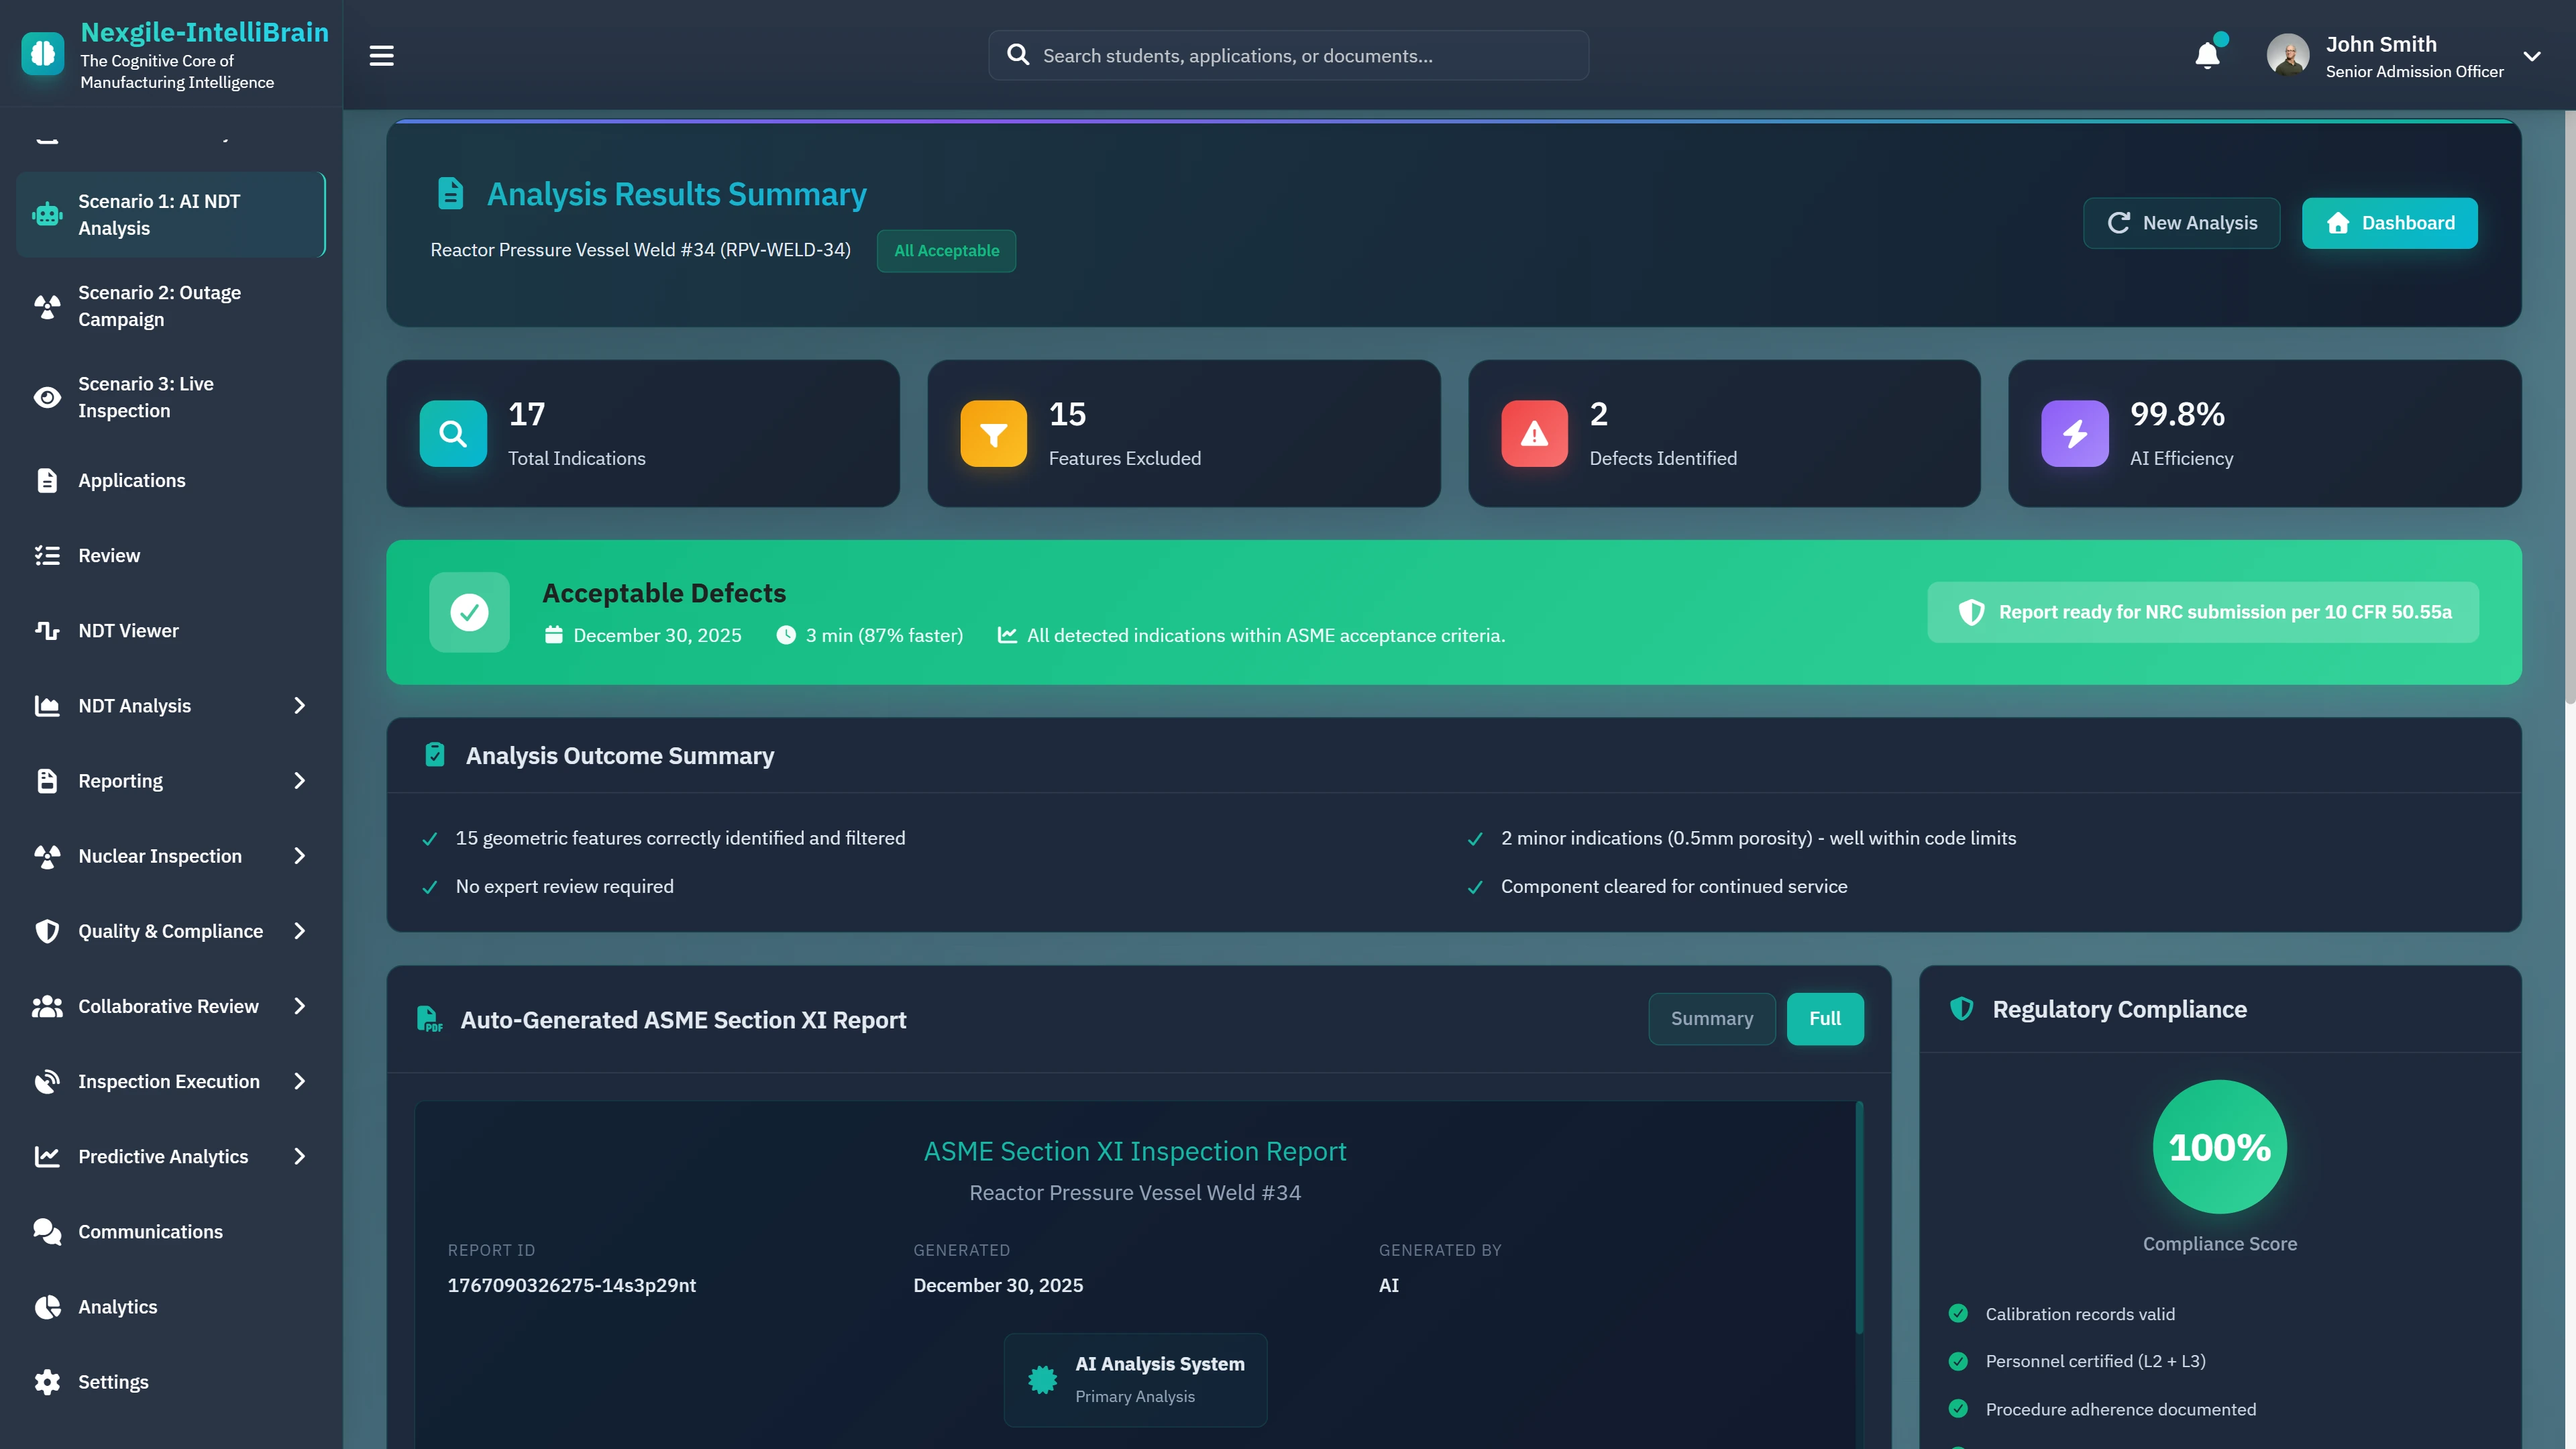Click the Nexgile-IntelliBrain brain logo icon
The width and height of the screenshot is (2576, 1449).
(42, 54)
